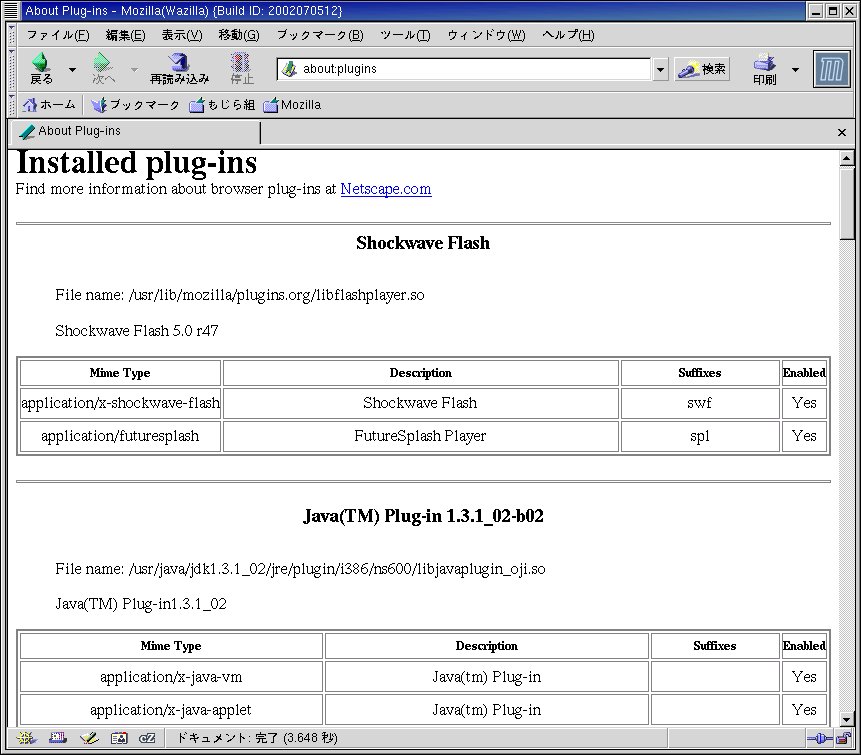Screen dimensions: 861x755
Task: Click the Java(TM) Plug-in 1.3.1_02-b02 heading
Action: pyautogui.click(x=423, y=517)
